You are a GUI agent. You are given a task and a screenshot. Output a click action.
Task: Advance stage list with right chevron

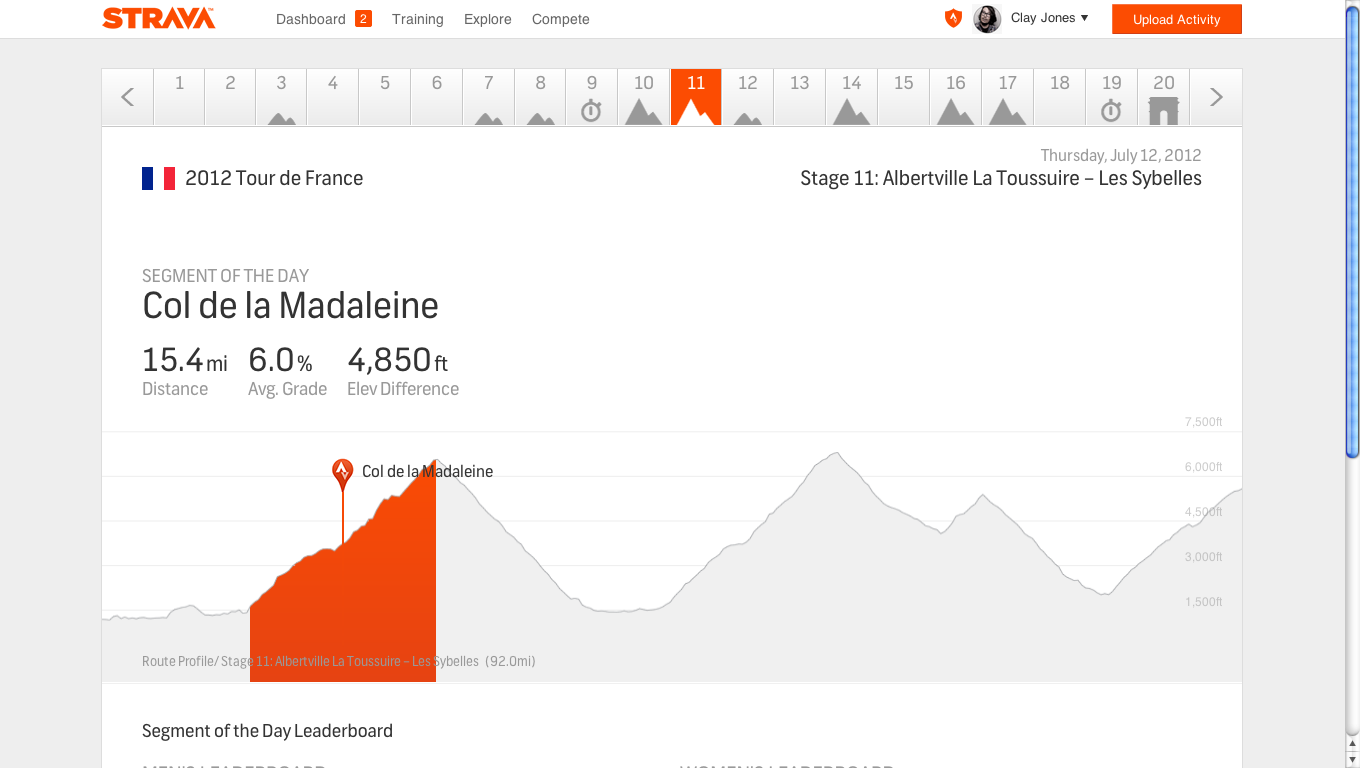[x=1216, y=97]
